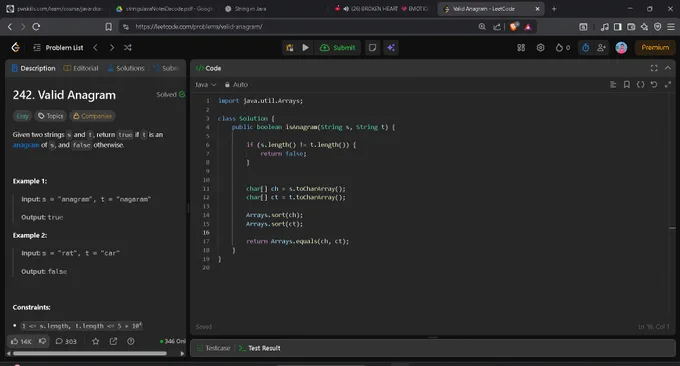Image resolution: width=680 pixels, height=366 pixels.
Task: Open LeetCode settings gear
Action: 540,48
